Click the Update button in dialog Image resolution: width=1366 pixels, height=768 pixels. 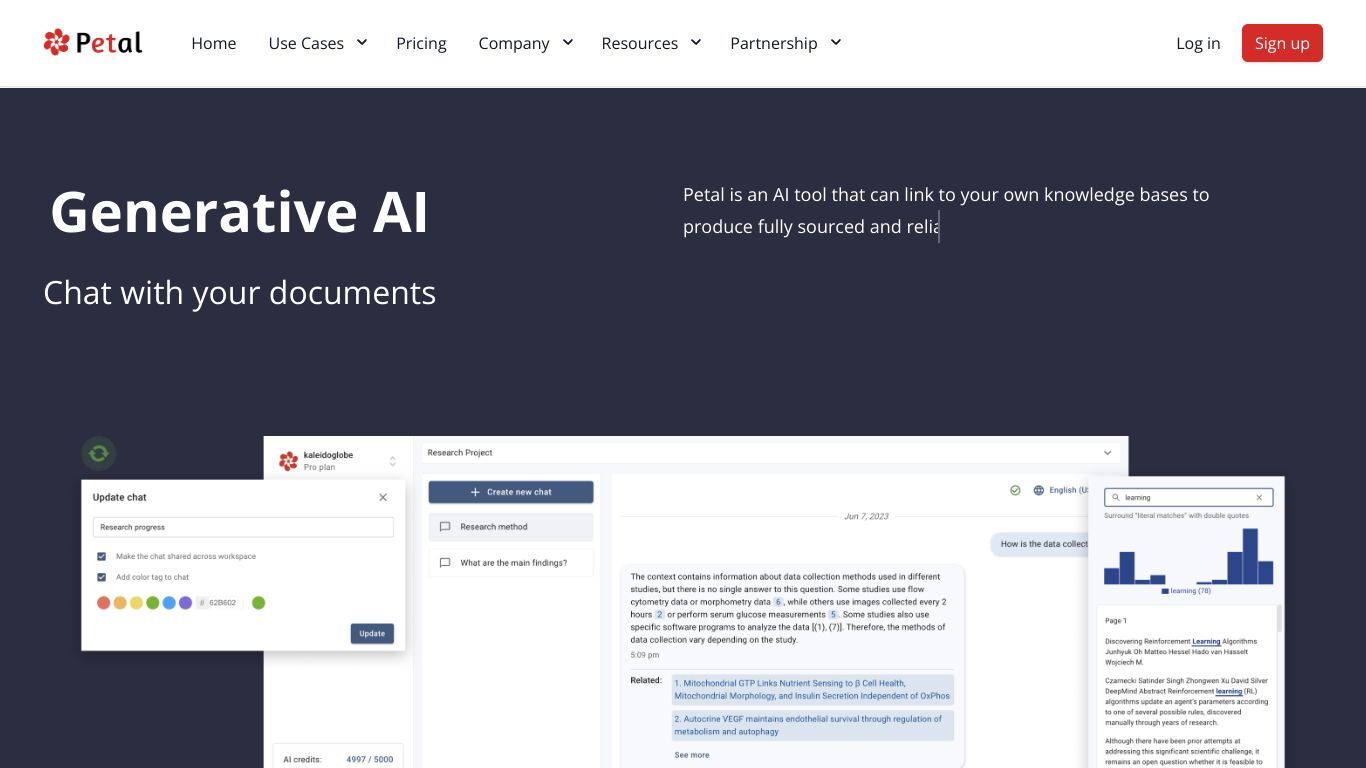click(372, 633)
